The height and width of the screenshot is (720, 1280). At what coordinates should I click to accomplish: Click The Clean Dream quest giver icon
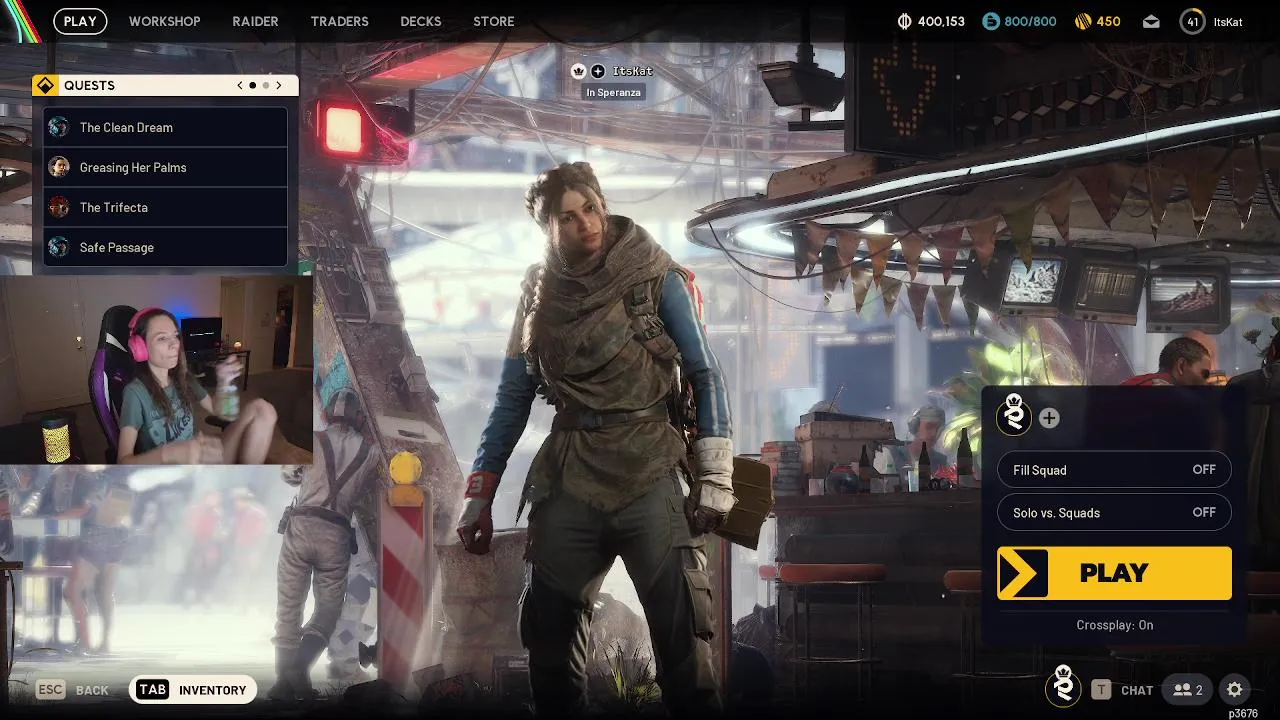point(59,127)
